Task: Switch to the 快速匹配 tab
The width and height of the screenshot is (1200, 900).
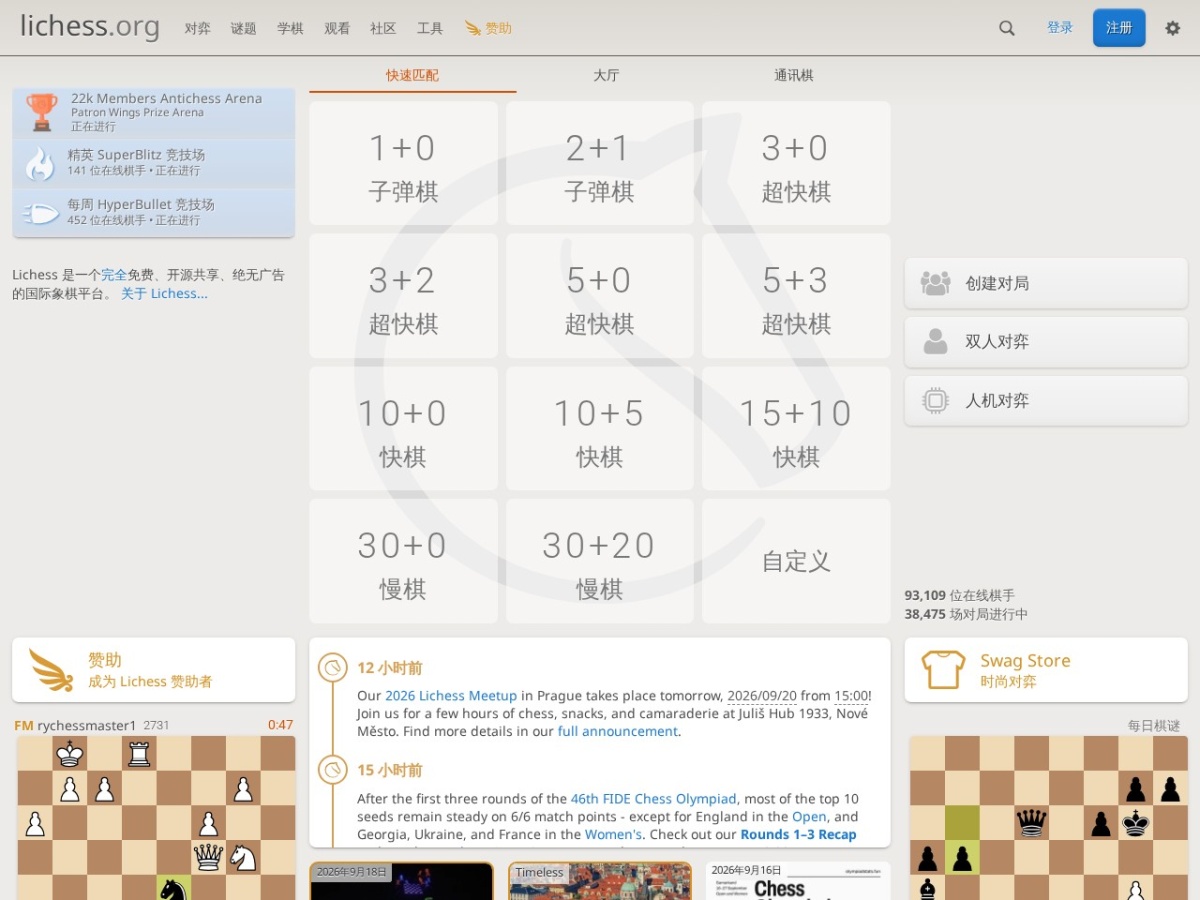Action: click(413, 75)
